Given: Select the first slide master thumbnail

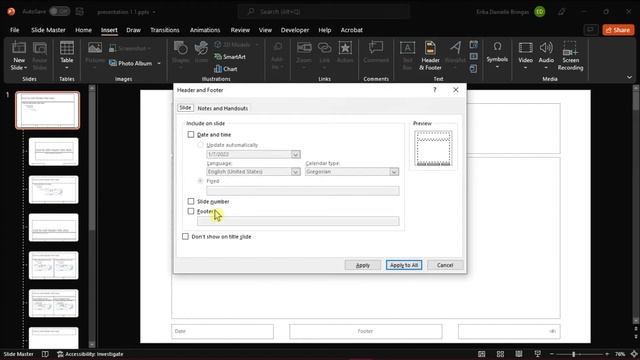Looking at the screenshot, I should 48,110.
